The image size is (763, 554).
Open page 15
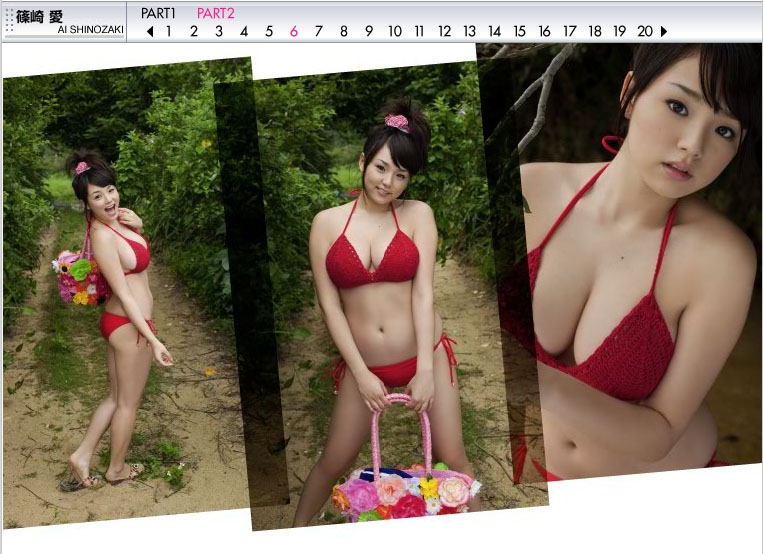pyautogui.click(x=519, y=32)
